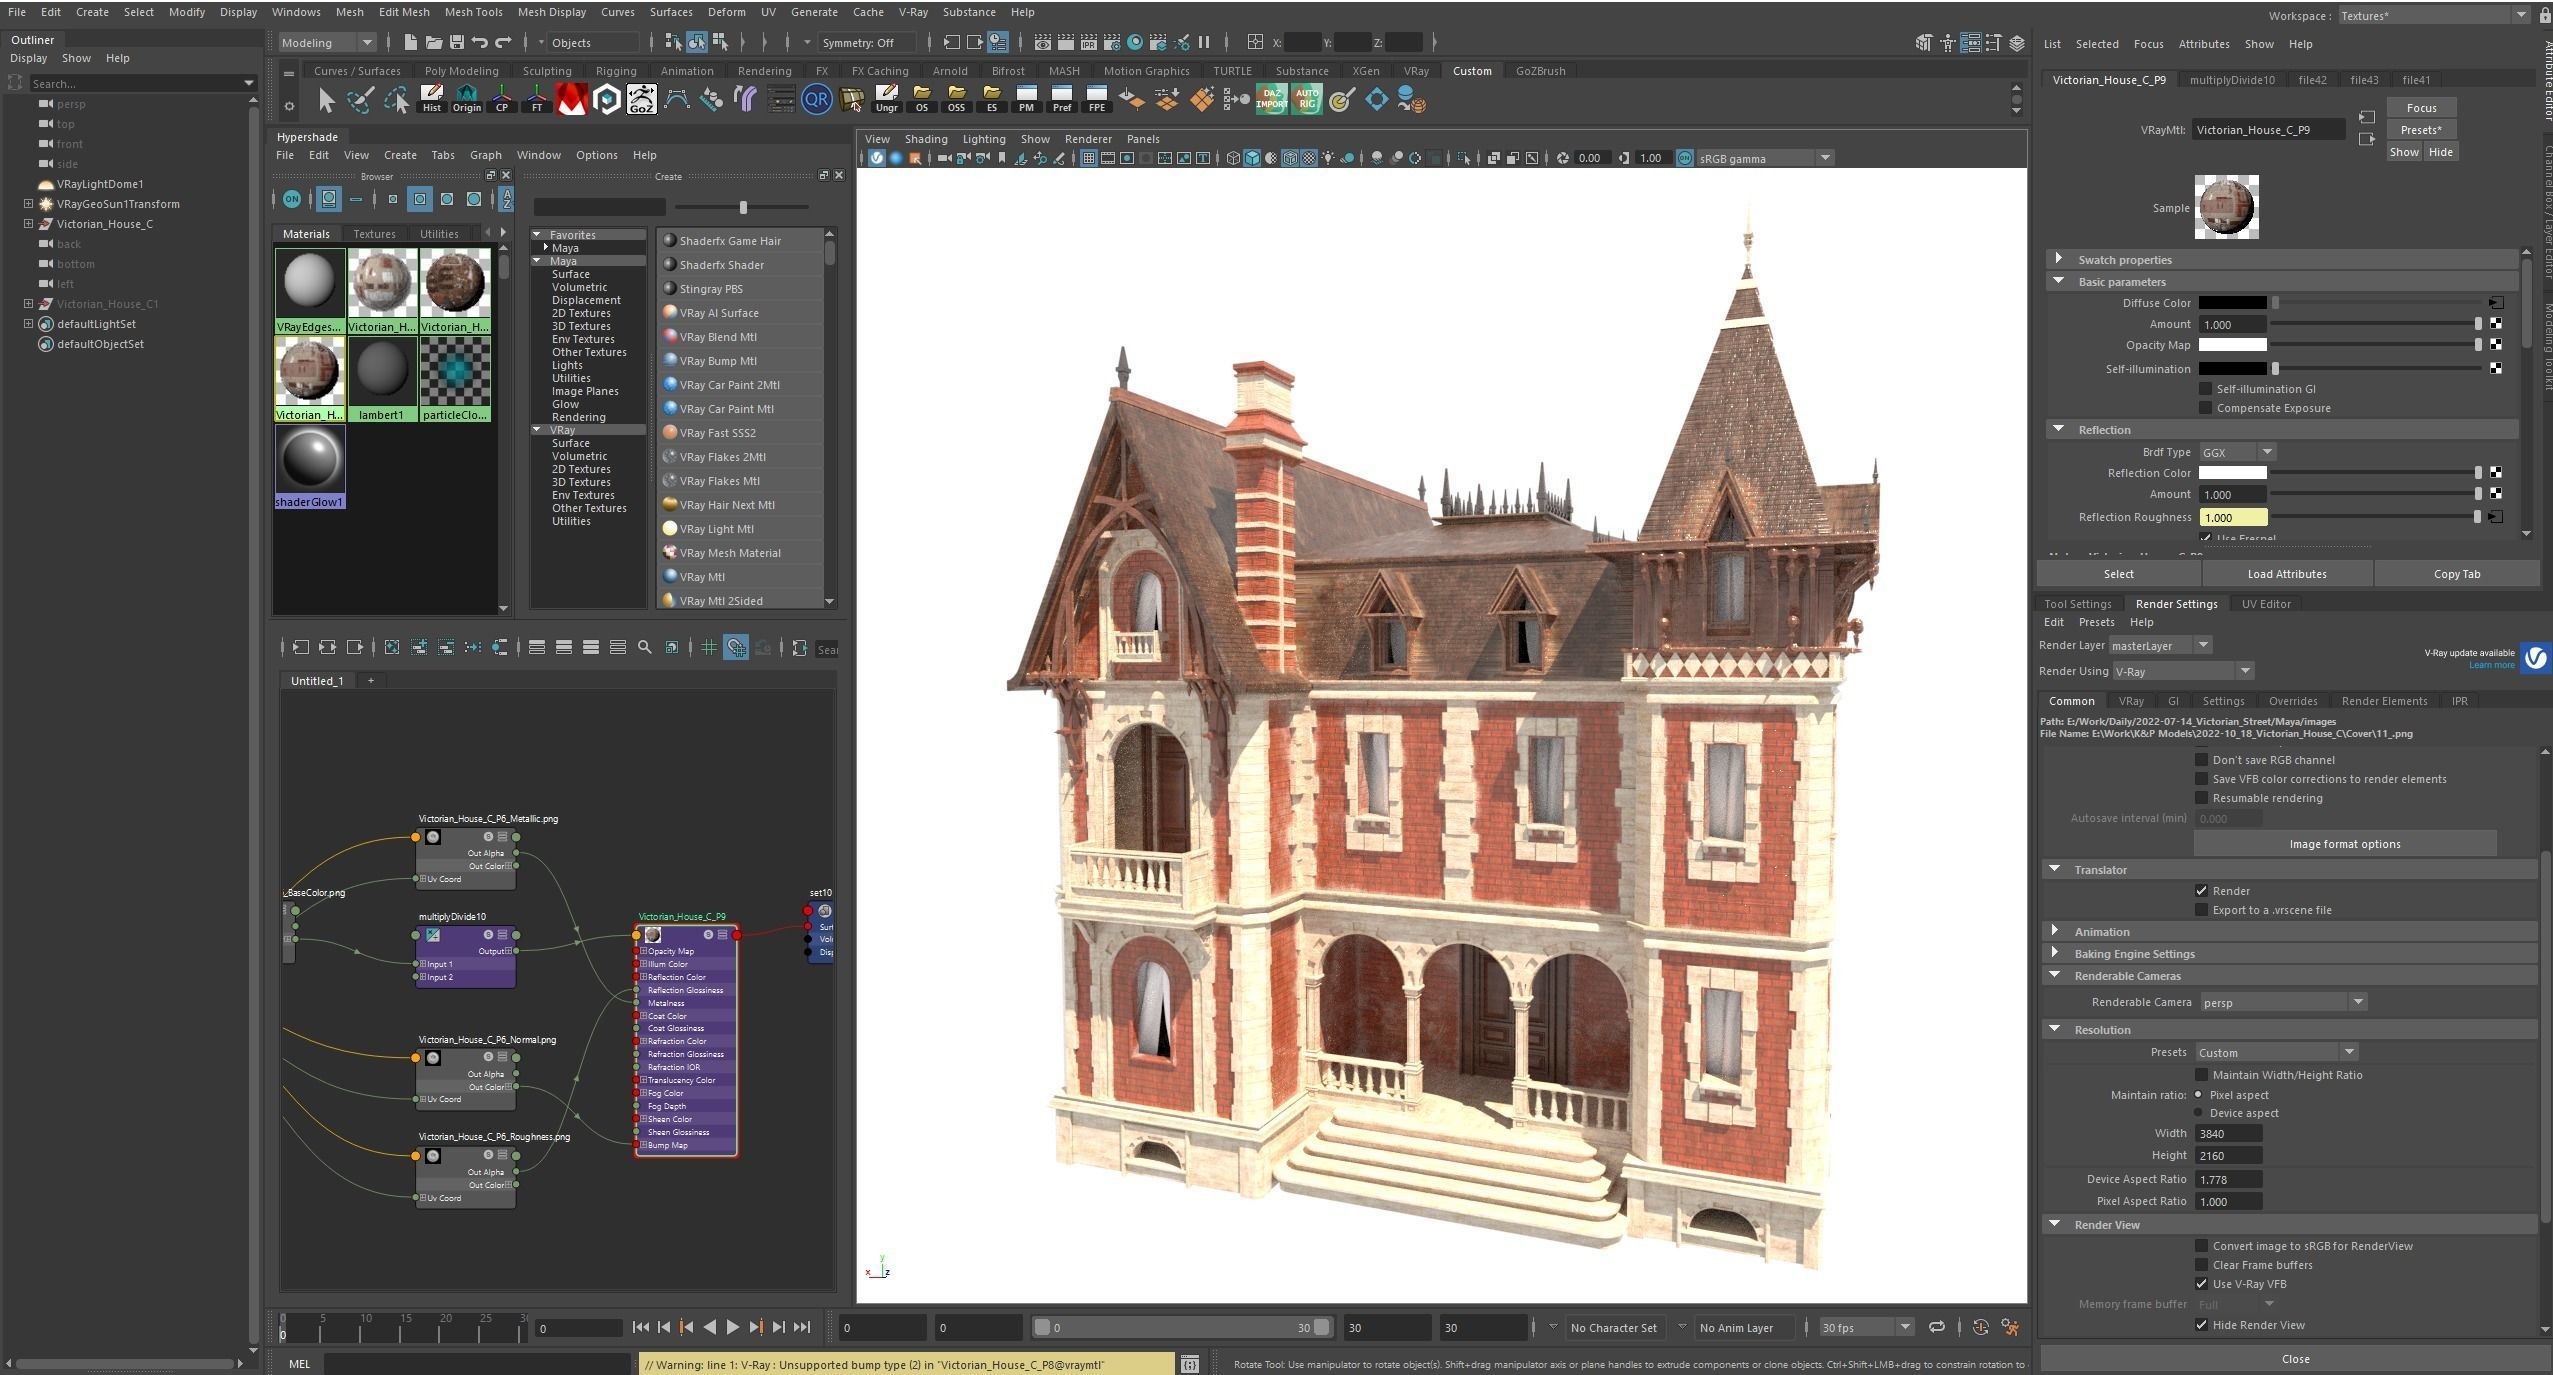Expand Victorian_House_C in the Outliner
Viewport: 2553px width, 1375px height.
[28, 224]
